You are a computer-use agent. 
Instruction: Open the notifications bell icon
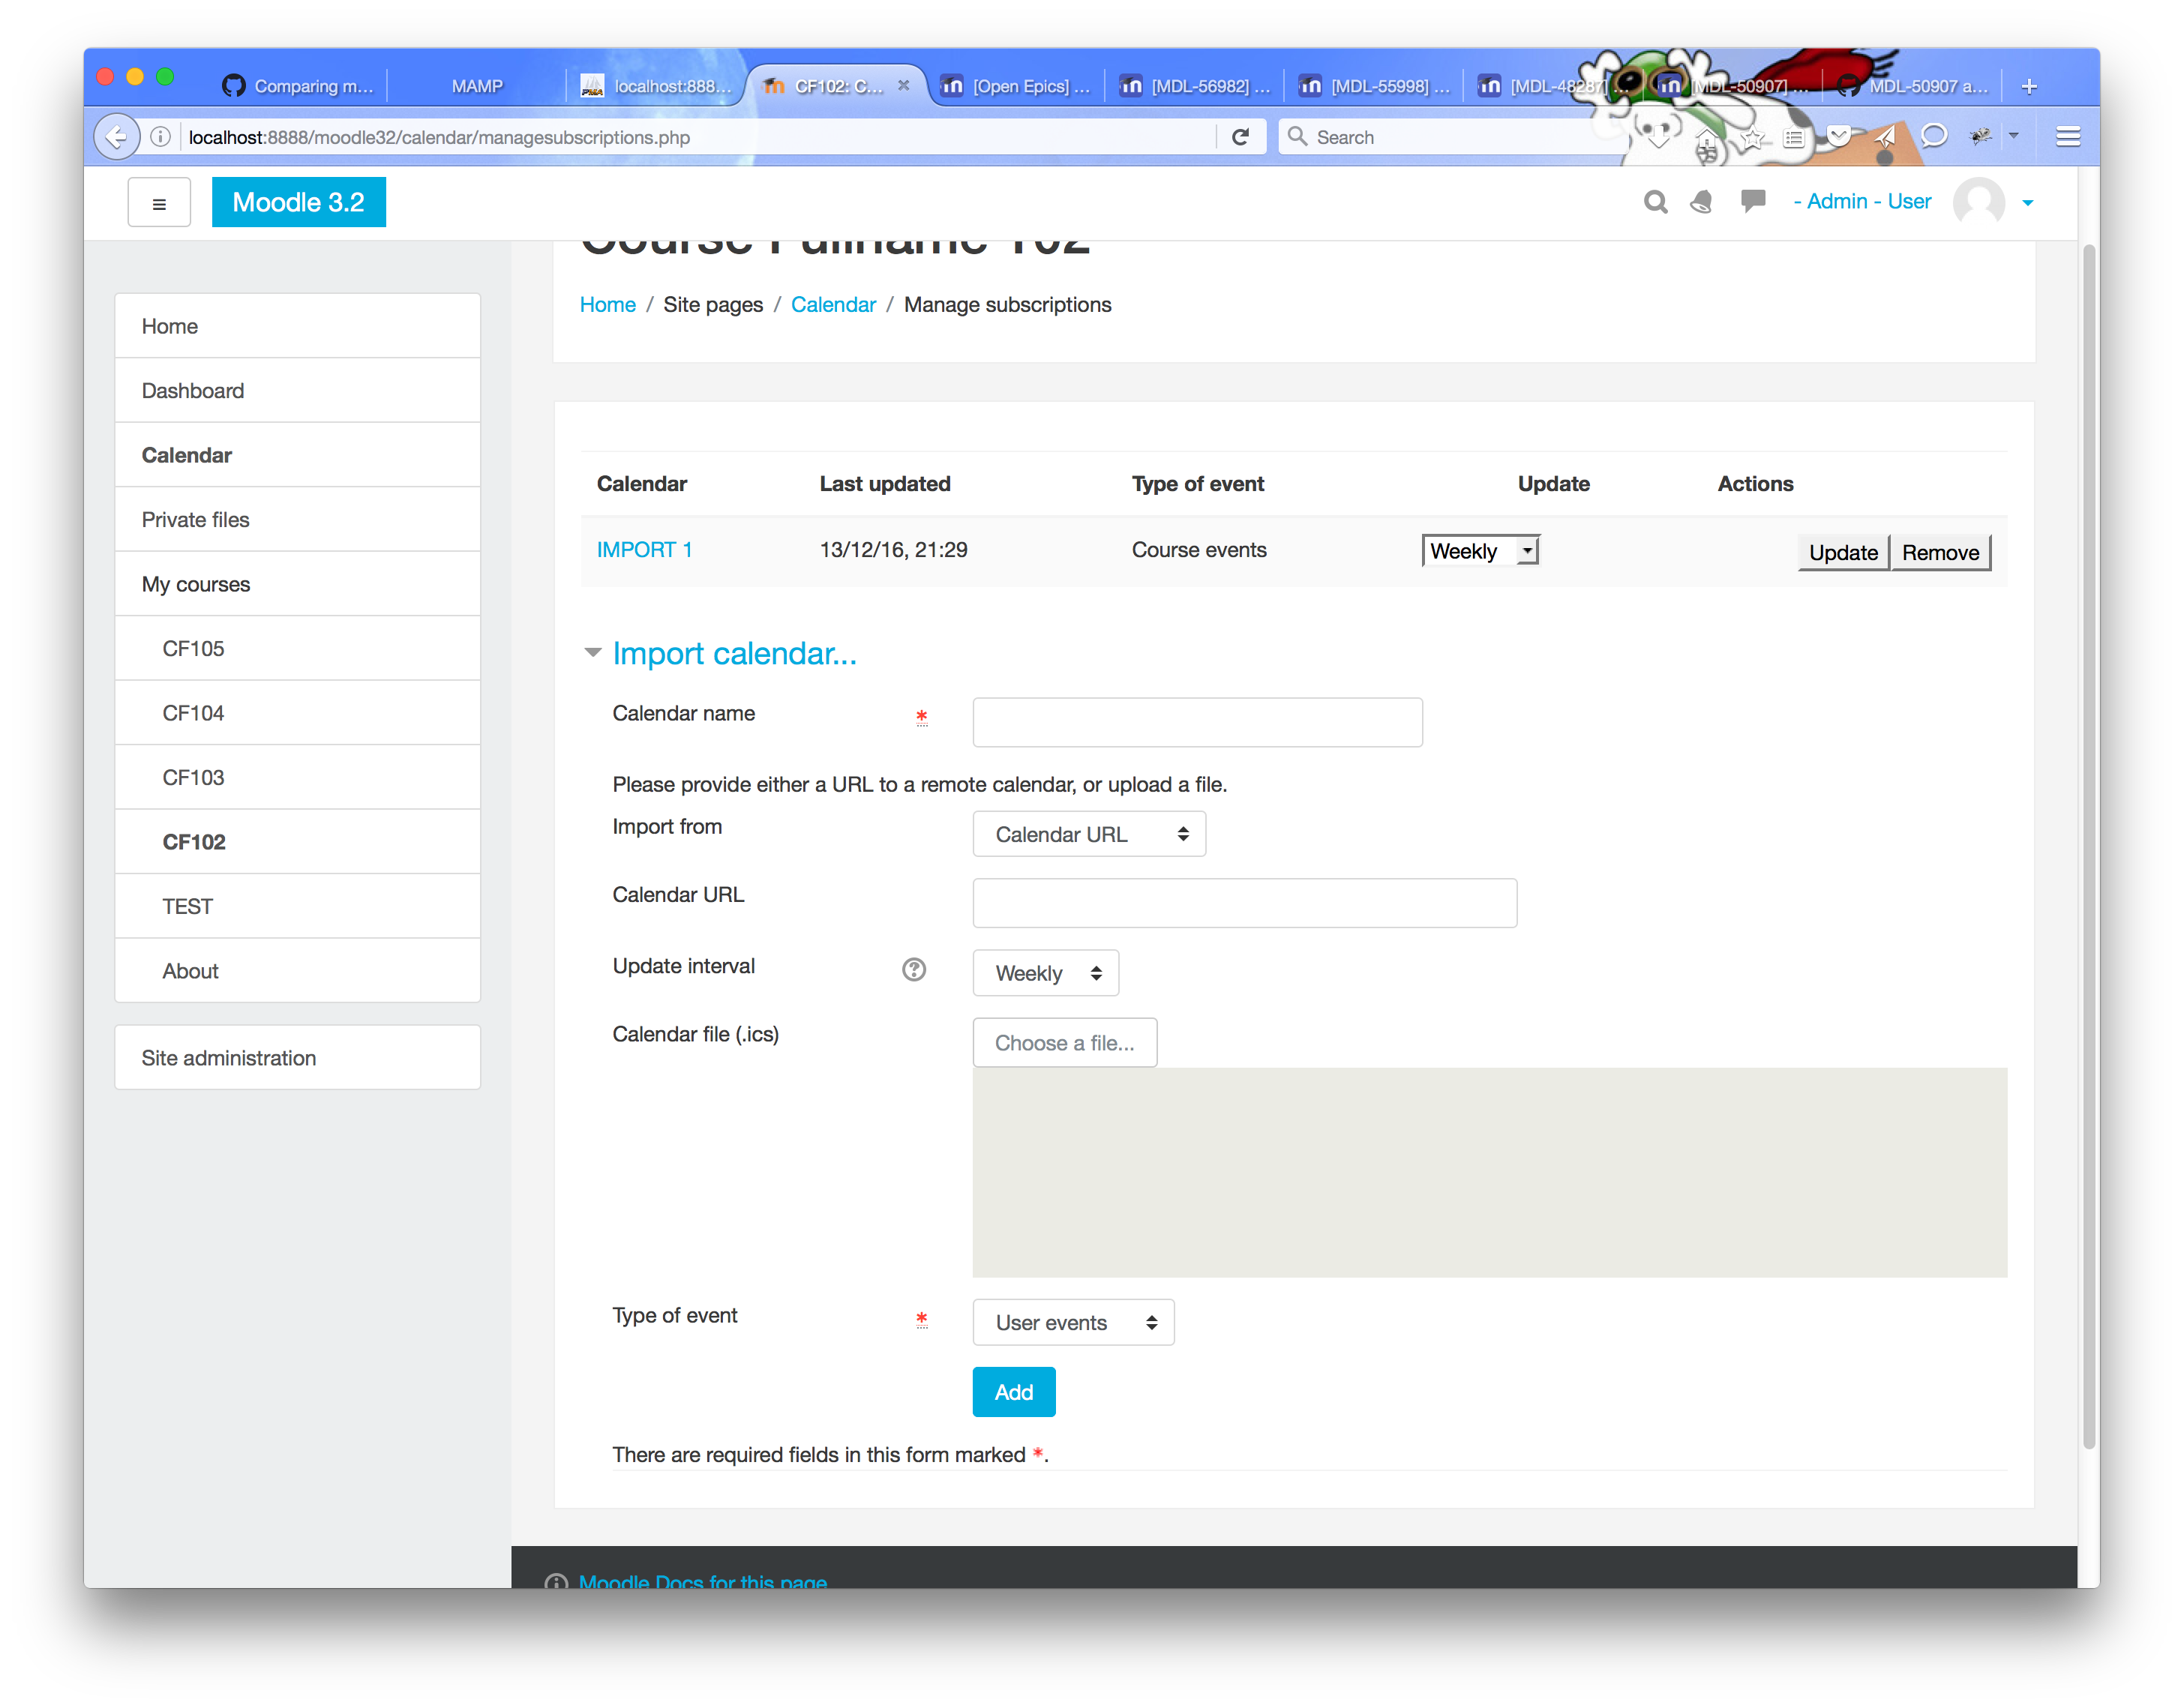tap(1702, 202)
